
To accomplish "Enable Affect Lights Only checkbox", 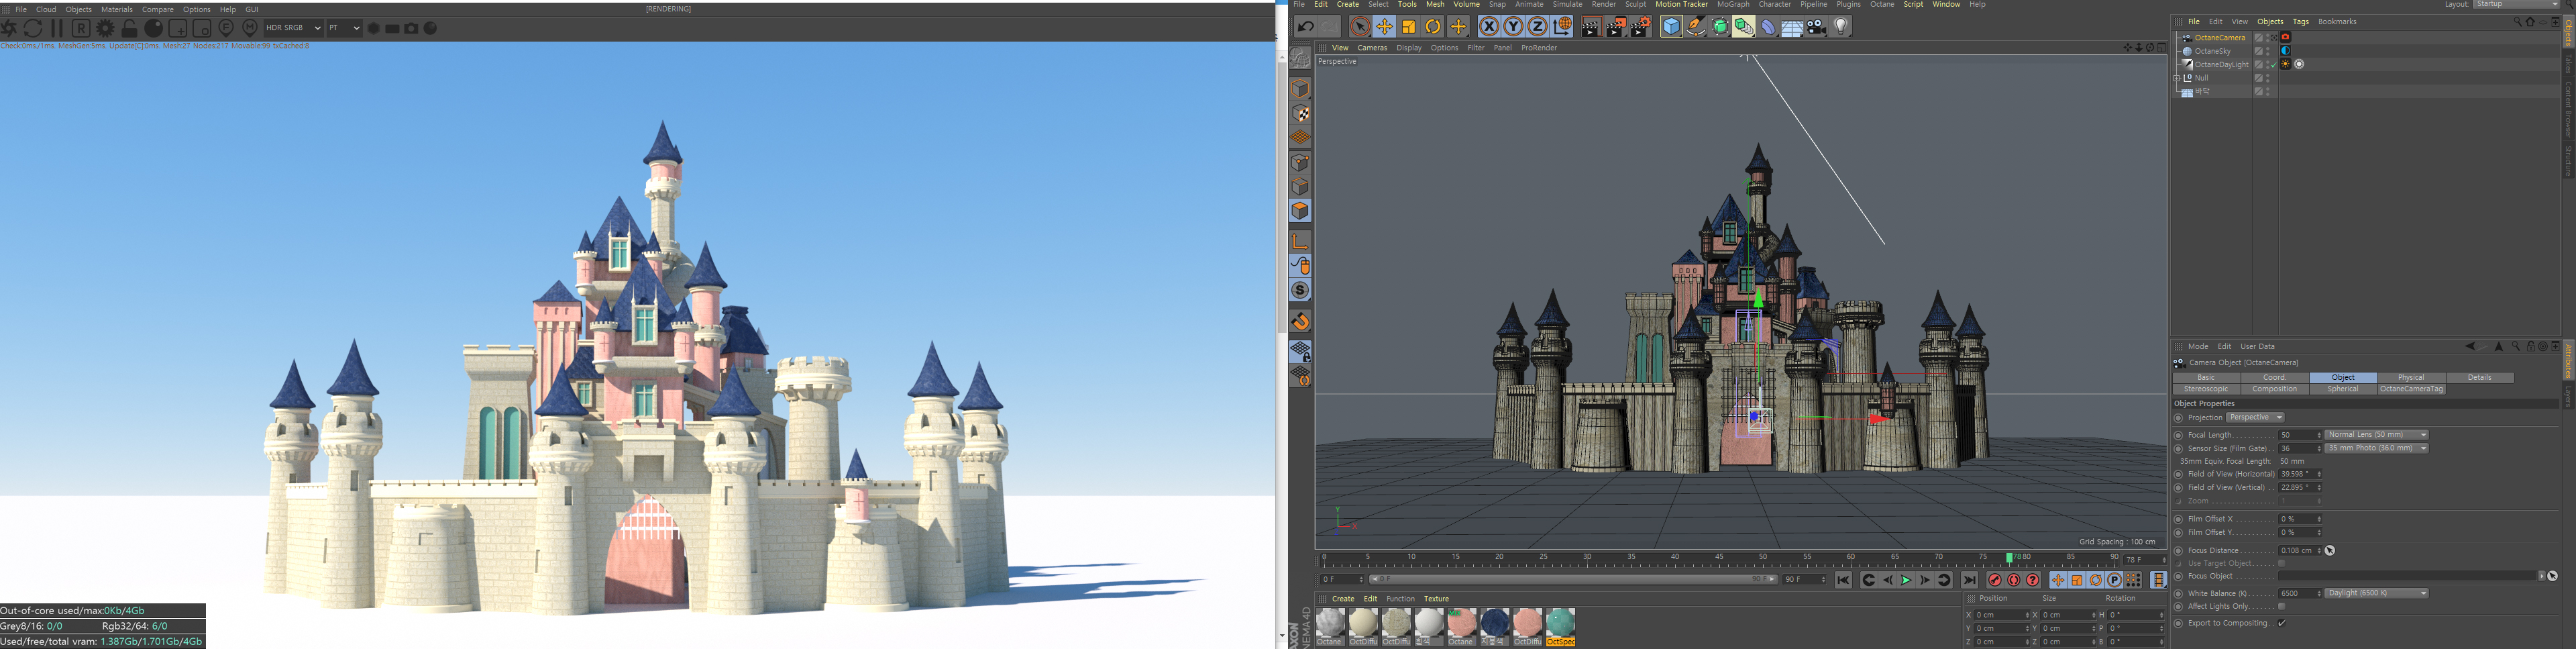I will 2282,606.
